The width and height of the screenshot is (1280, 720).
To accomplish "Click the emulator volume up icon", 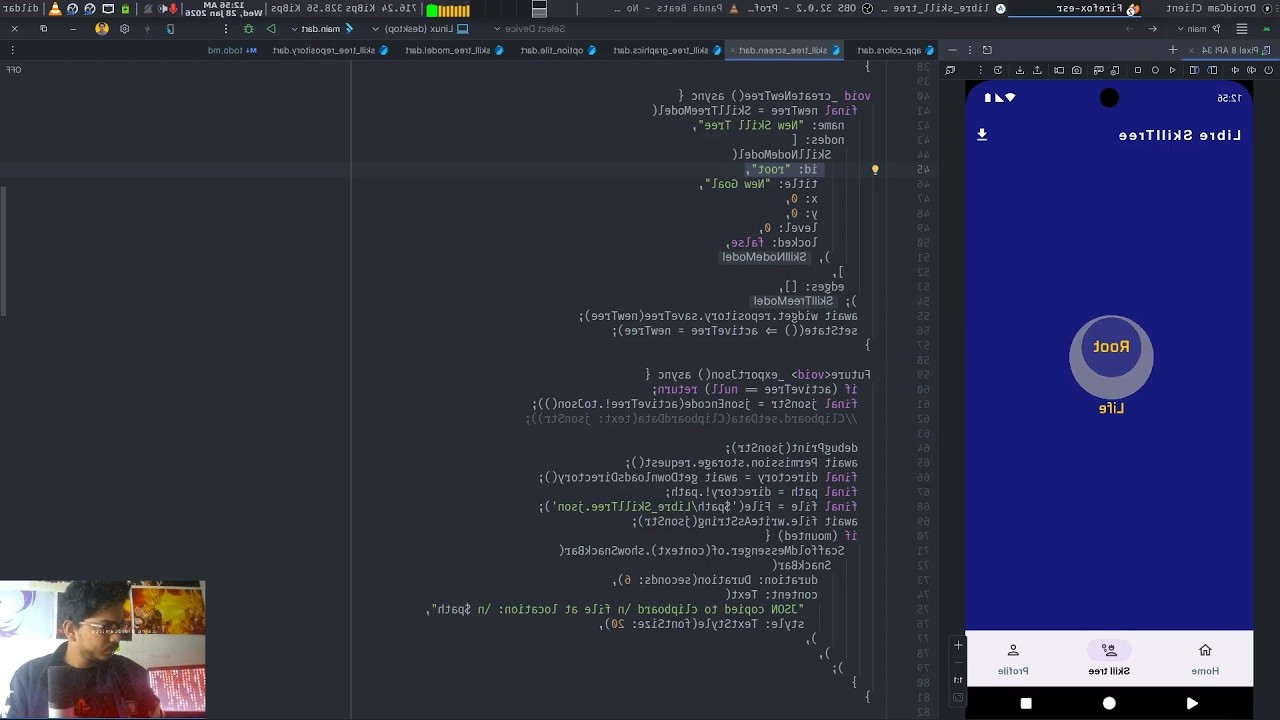I will (1251, 70).
